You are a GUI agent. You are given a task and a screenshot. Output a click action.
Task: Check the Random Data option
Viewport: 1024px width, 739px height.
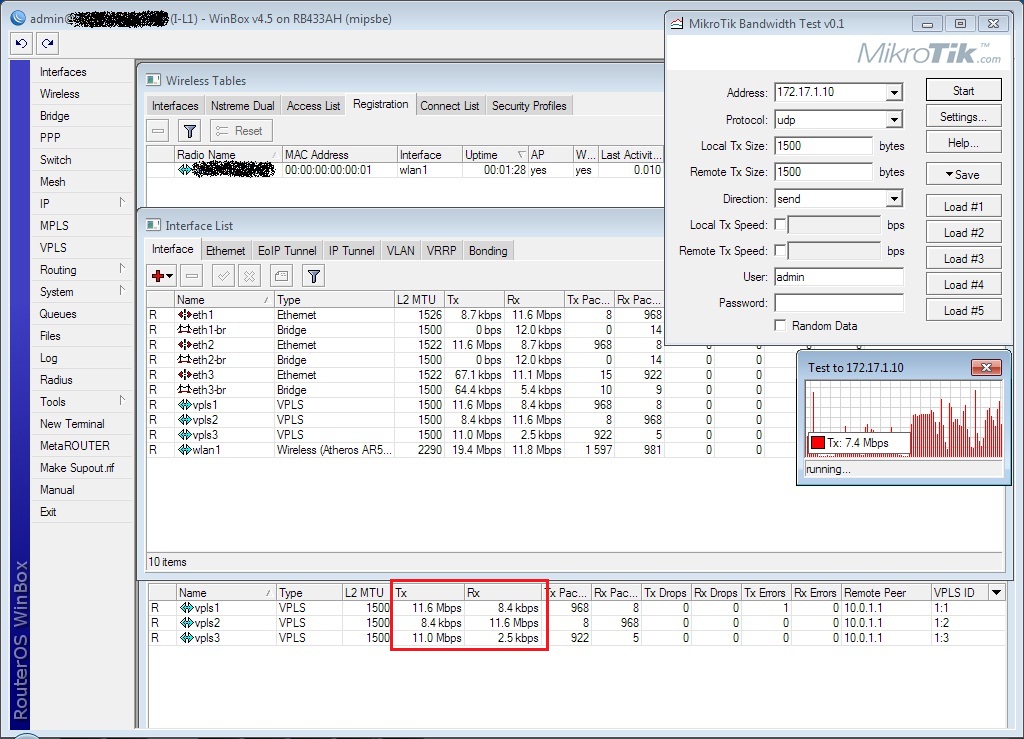pyautogui.click(x=780, y=326)
